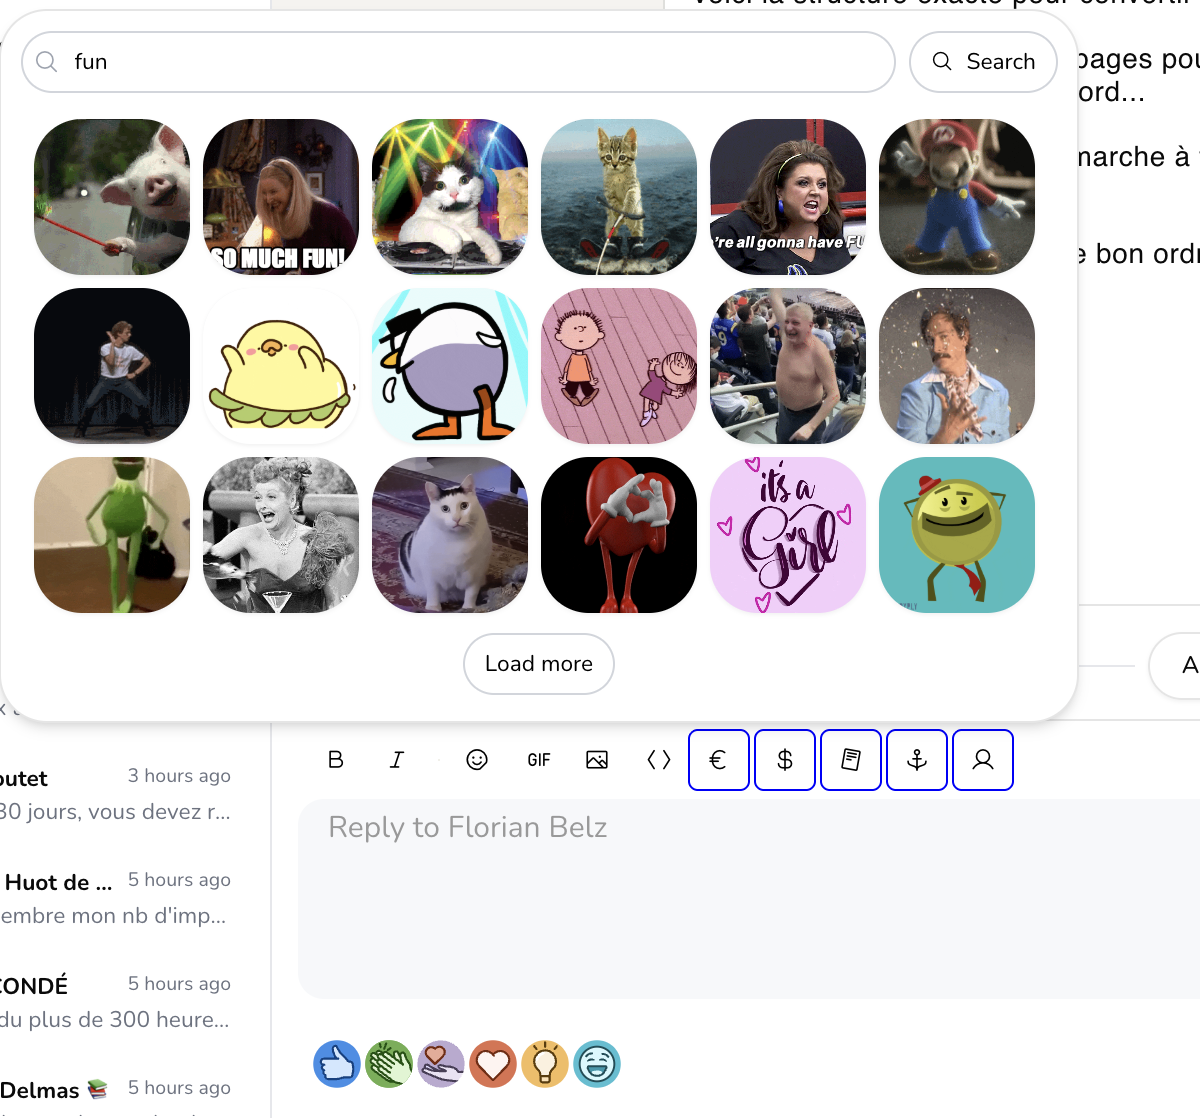The height and width of the screenshot is (1118, 1200).
Task: Select the pig with sparkler GIF
Action: point(112,197)
